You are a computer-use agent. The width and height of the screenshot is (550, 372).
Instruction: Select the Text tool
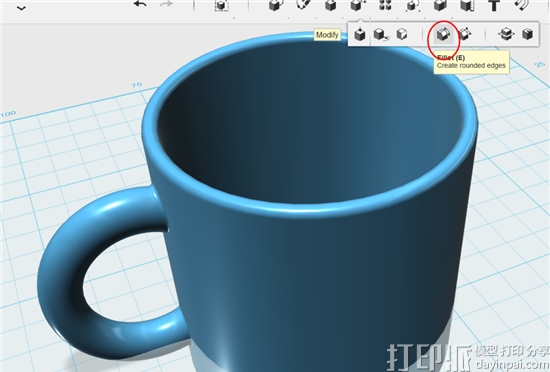coord(494,5)
